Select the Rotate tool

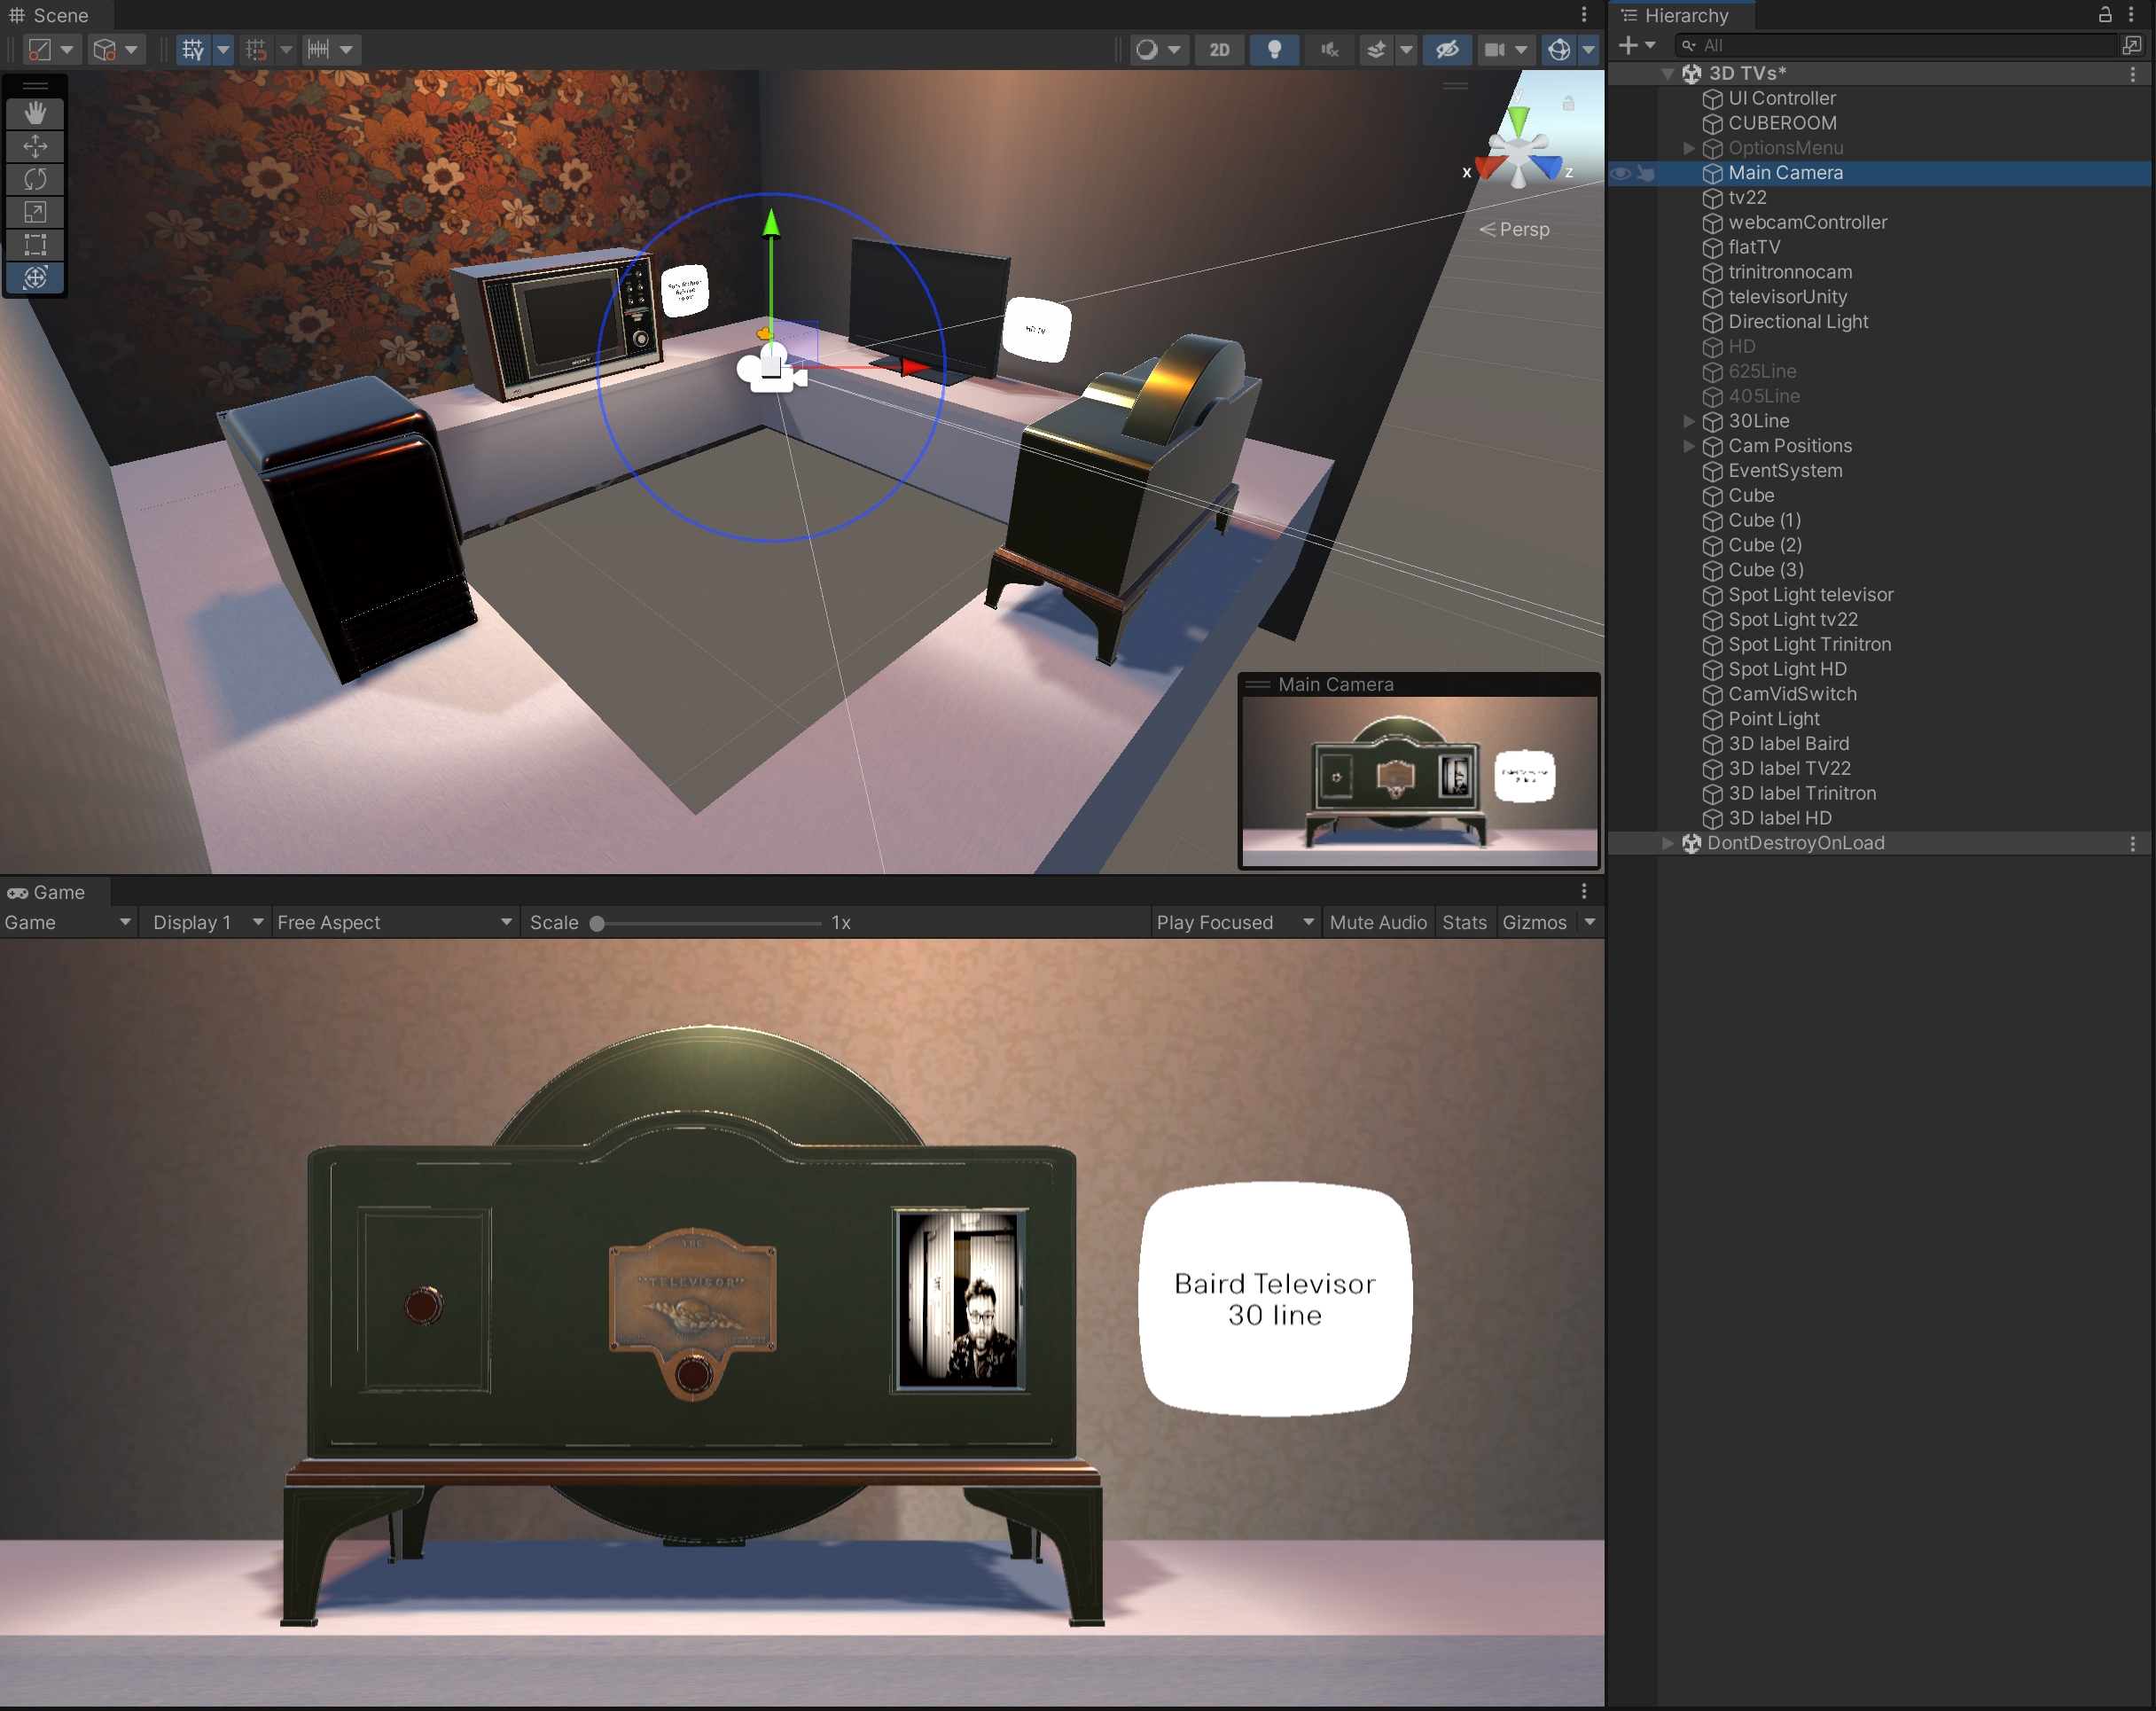tap(34, 179)
